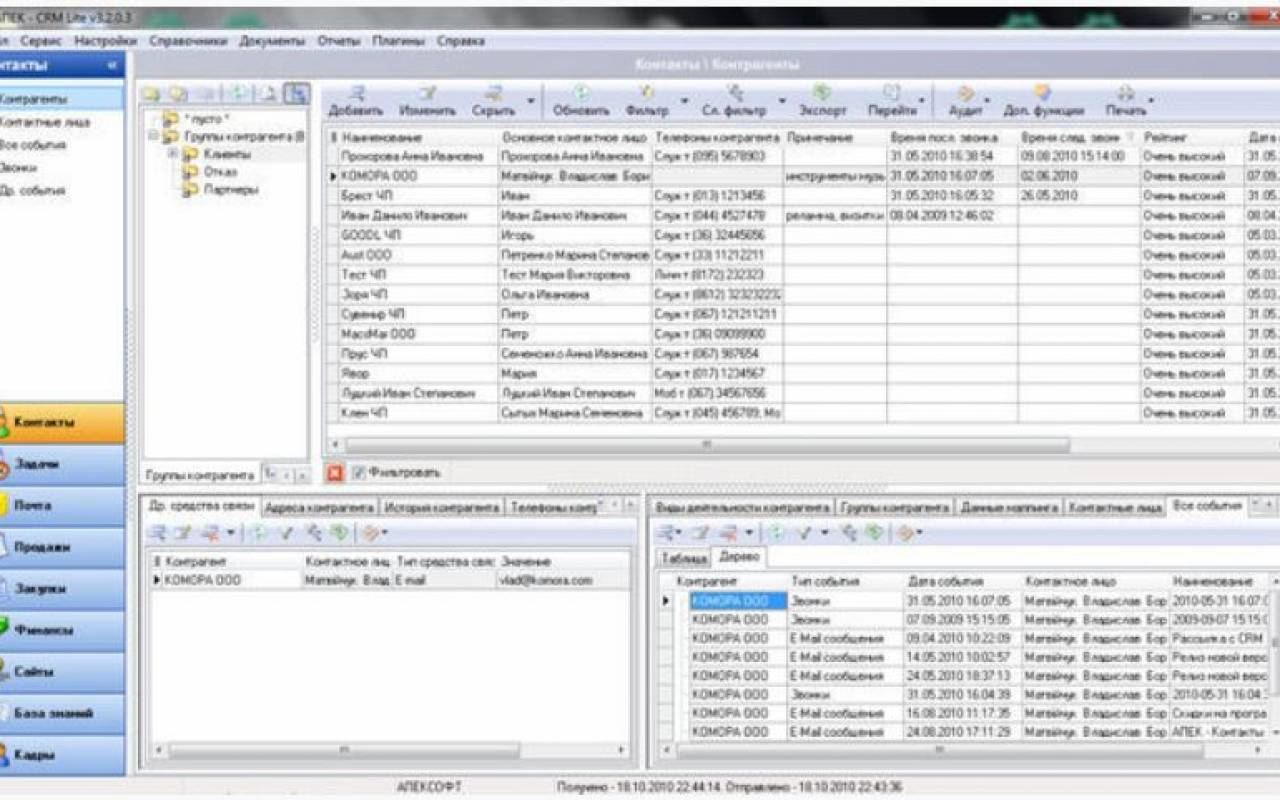The image size is (1280, 800).
Task: Select Контактные лица in left list
Action: tap(45, 122)
